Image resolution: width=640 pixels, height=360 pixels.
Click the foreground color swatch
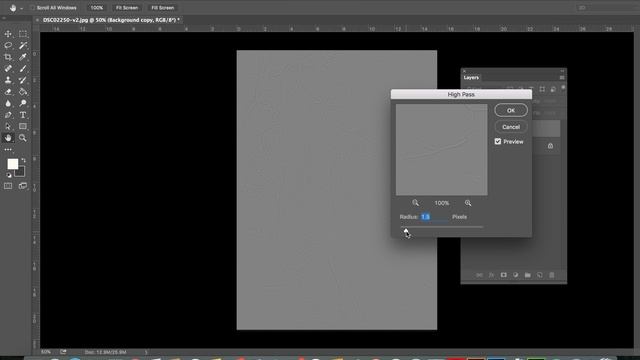coord(12,164)
